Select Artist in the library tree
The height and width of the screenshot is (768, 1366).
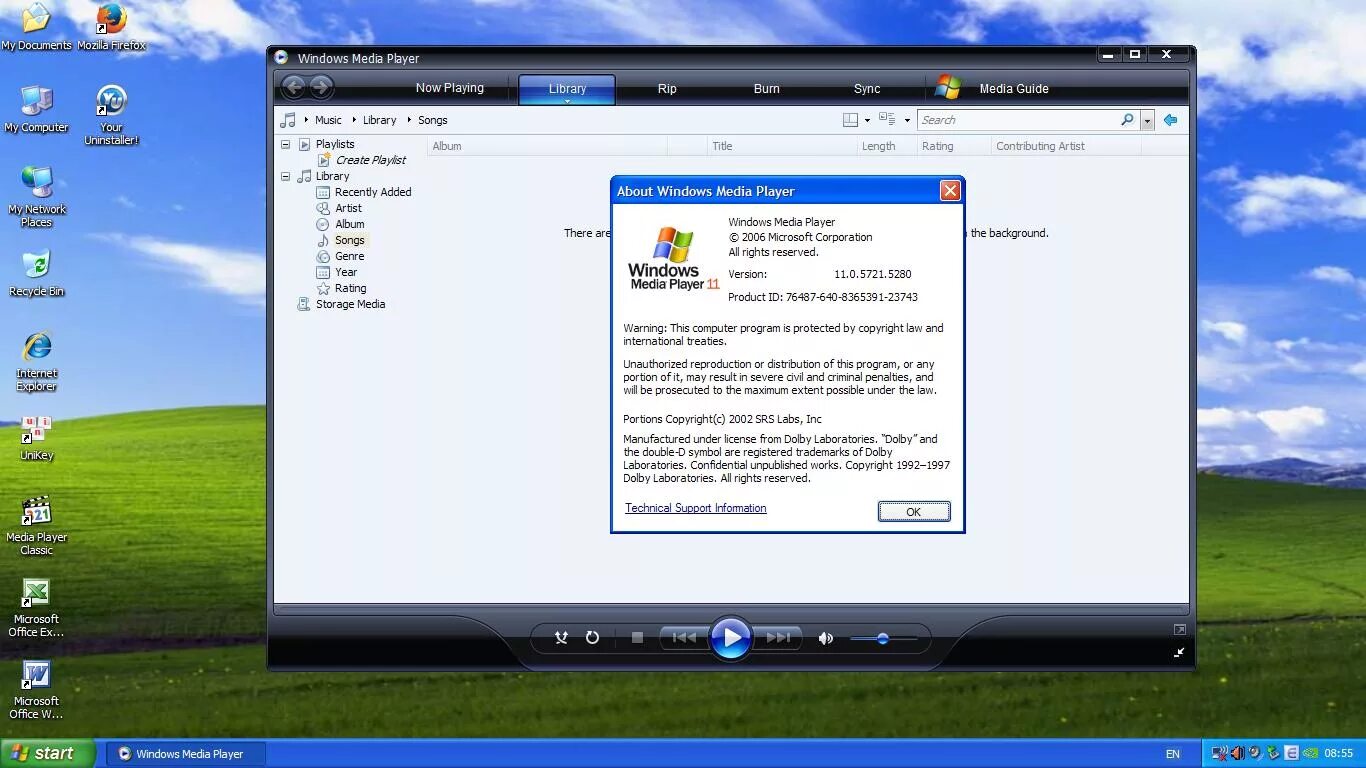click(x=348, y=208)
